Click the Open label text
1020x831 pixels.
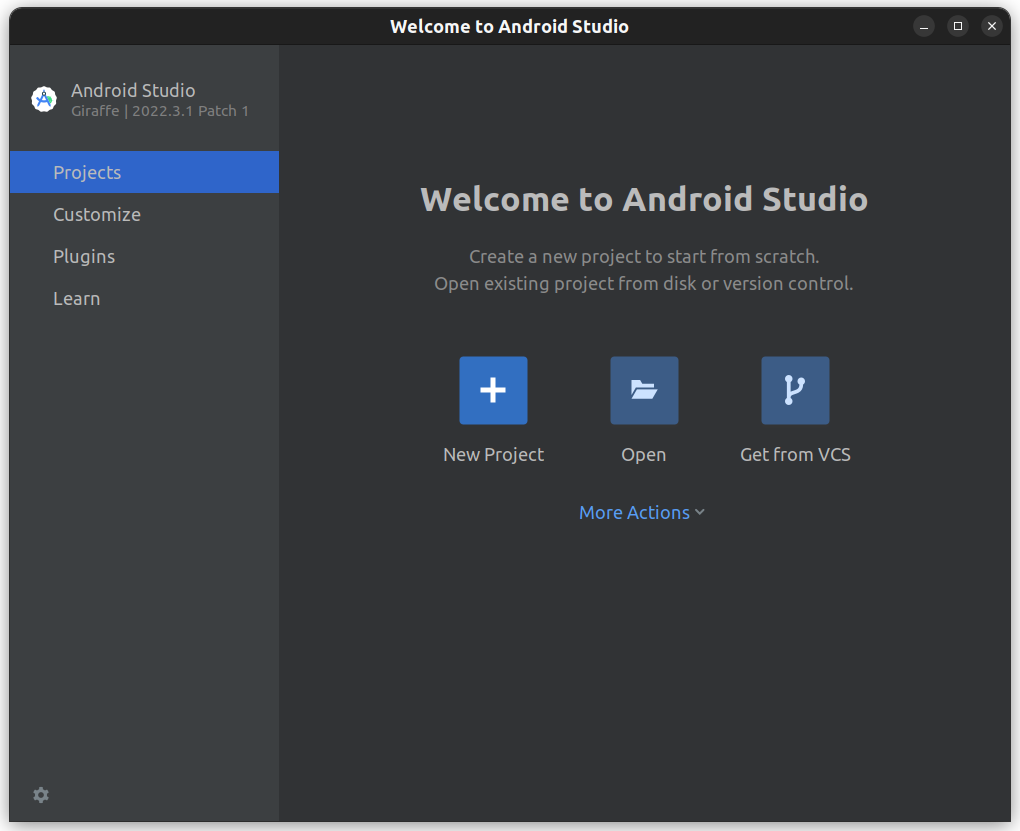pos(643,454)
